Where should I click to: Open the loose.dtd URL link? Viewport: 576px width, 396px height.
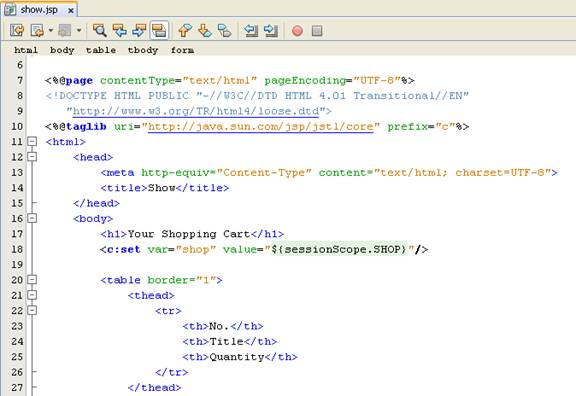(196, 111)
